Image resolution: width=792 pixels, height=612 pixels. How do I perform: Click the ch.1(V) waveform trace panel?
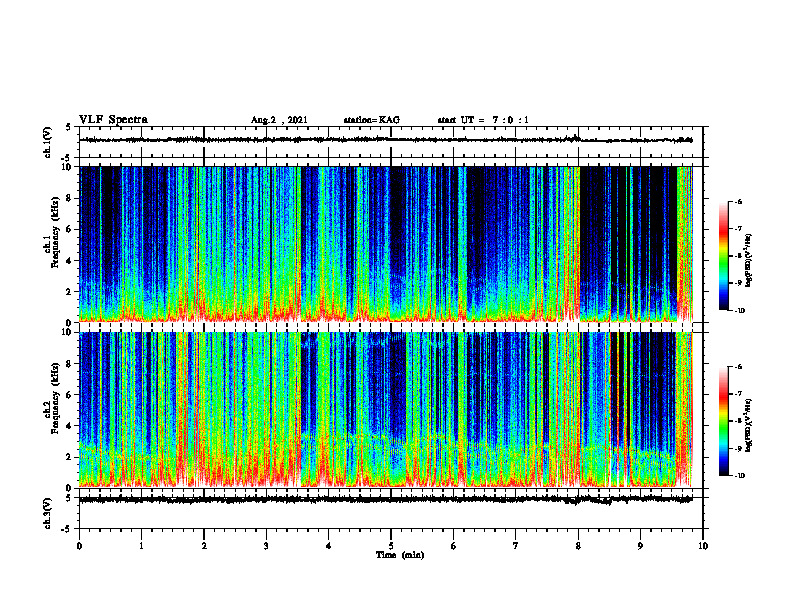(x=391, y=142)
